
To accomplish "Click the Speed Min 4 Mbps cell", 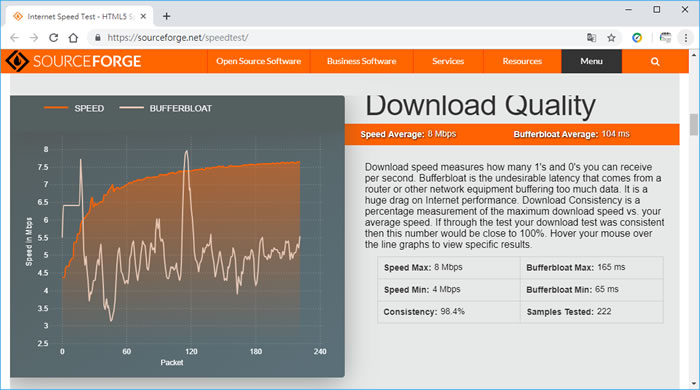I will 449,290.
